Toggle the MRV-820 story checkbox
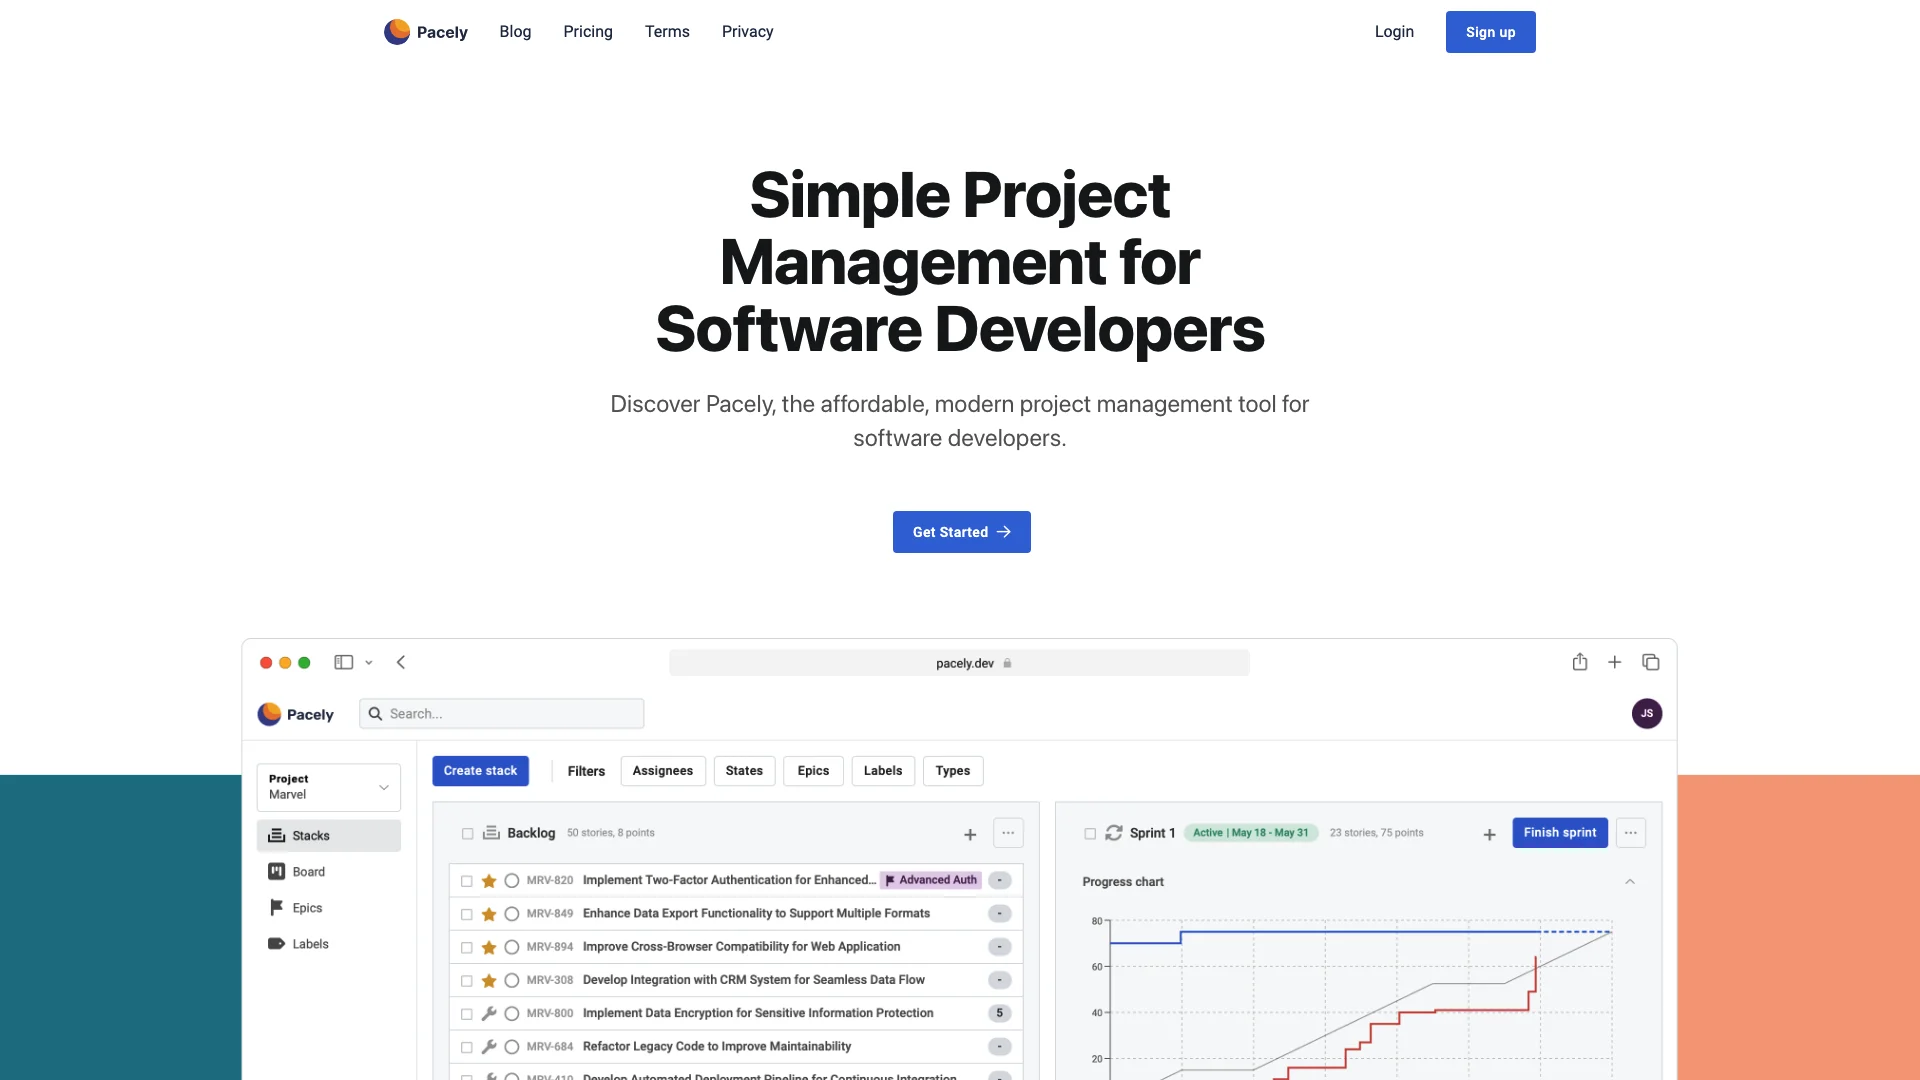Screen dimensions: 1920x1080 coord(467,881)
